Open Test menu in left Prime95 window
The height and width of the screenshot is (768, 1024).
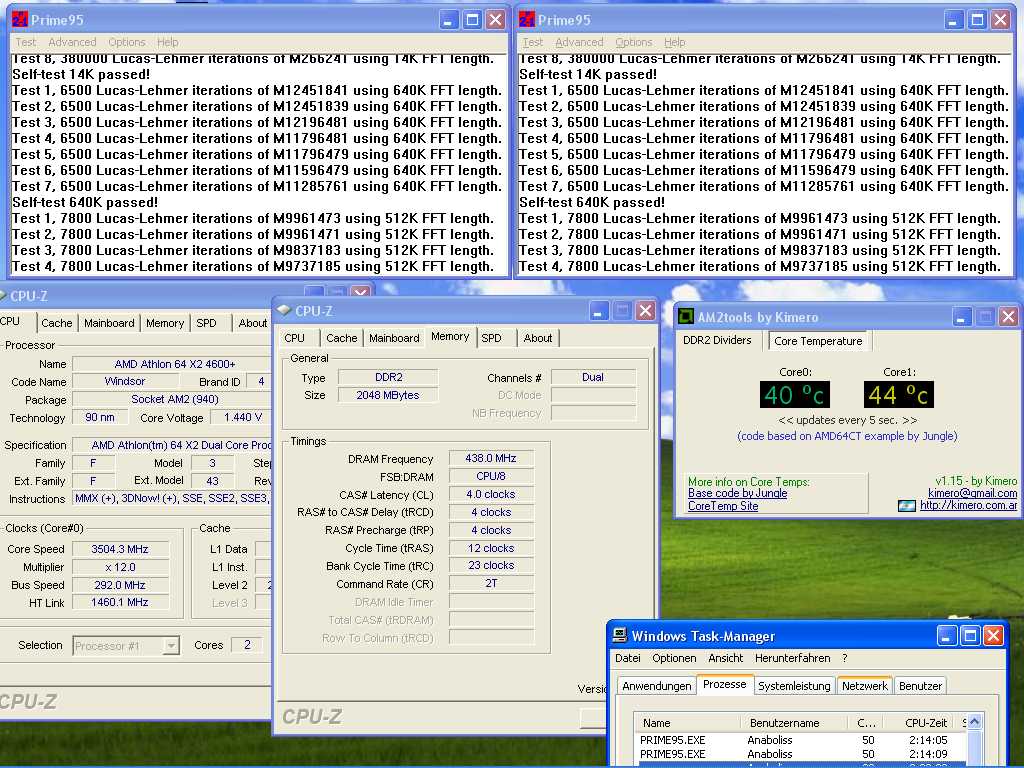point(25,42)
